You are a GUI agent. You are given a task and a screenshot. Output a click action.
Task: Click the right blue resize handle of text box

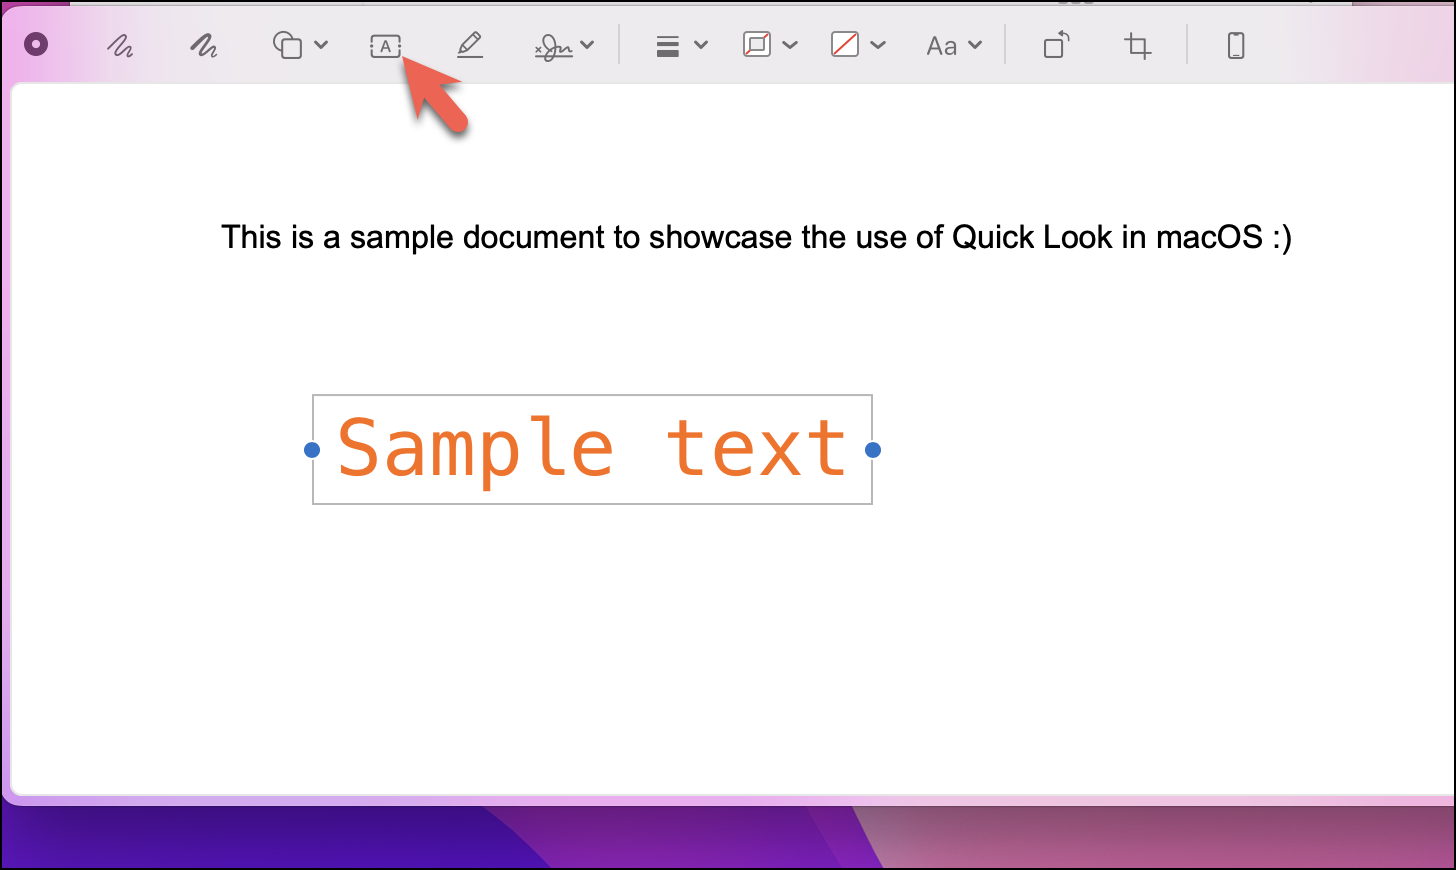coord(873,450)
